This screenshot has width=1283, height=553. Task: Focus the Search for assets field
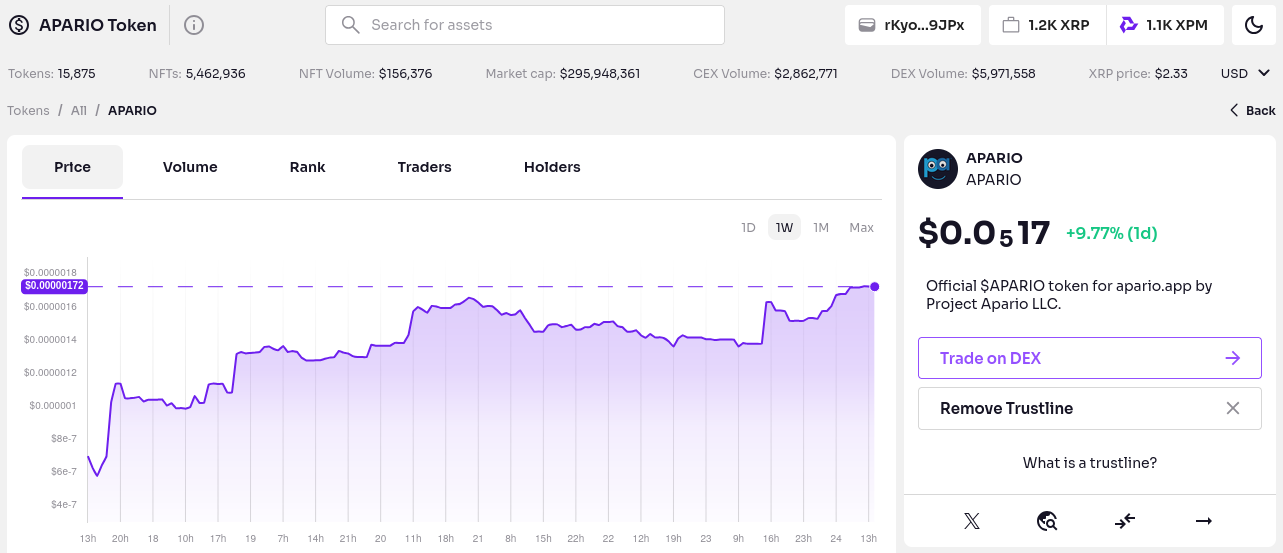(x=525, y=25)
